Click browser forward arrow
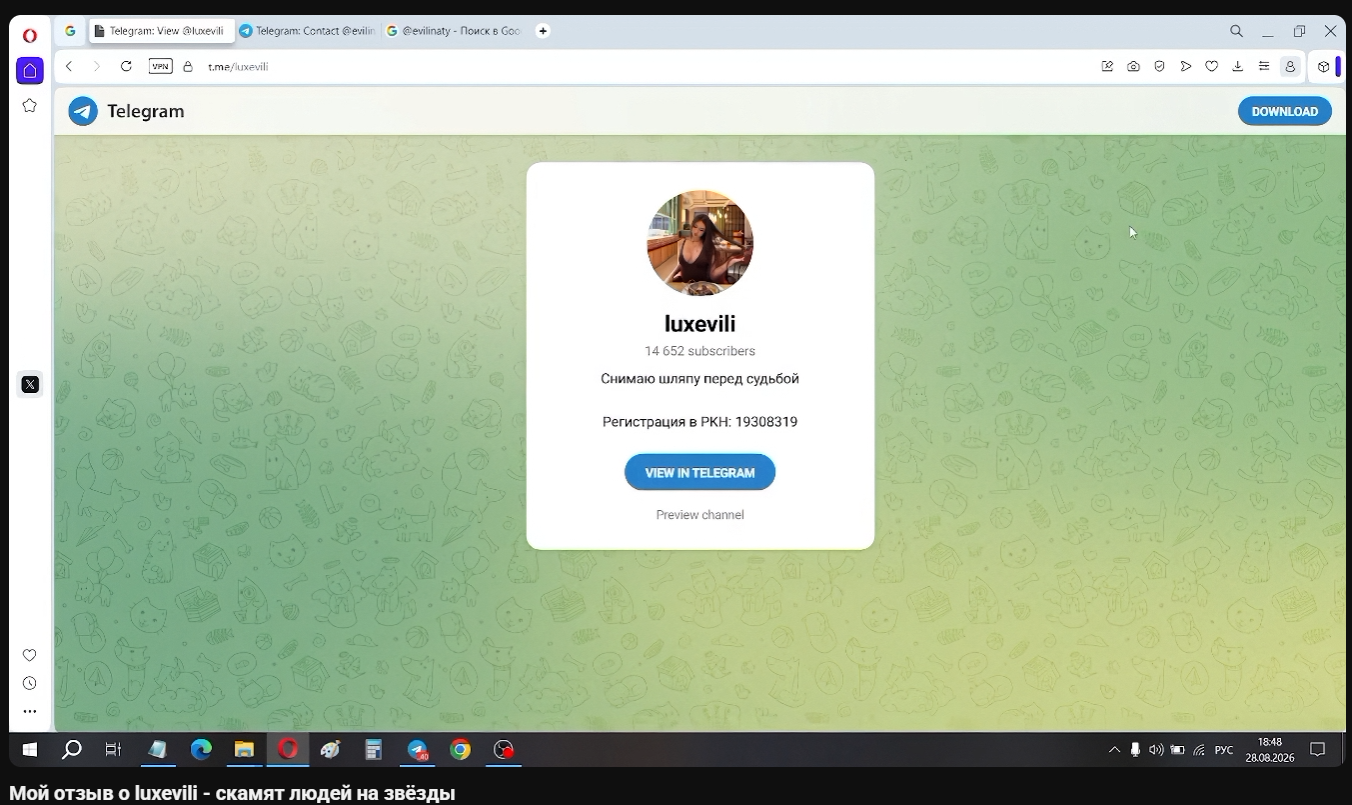1352x805 pixels. 97,66
